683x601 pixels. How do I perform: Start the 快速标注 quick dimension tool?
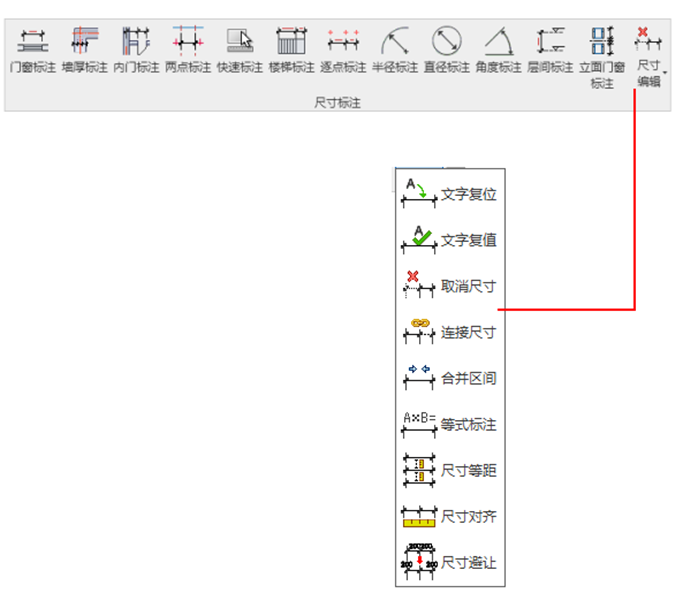[240, 49]
